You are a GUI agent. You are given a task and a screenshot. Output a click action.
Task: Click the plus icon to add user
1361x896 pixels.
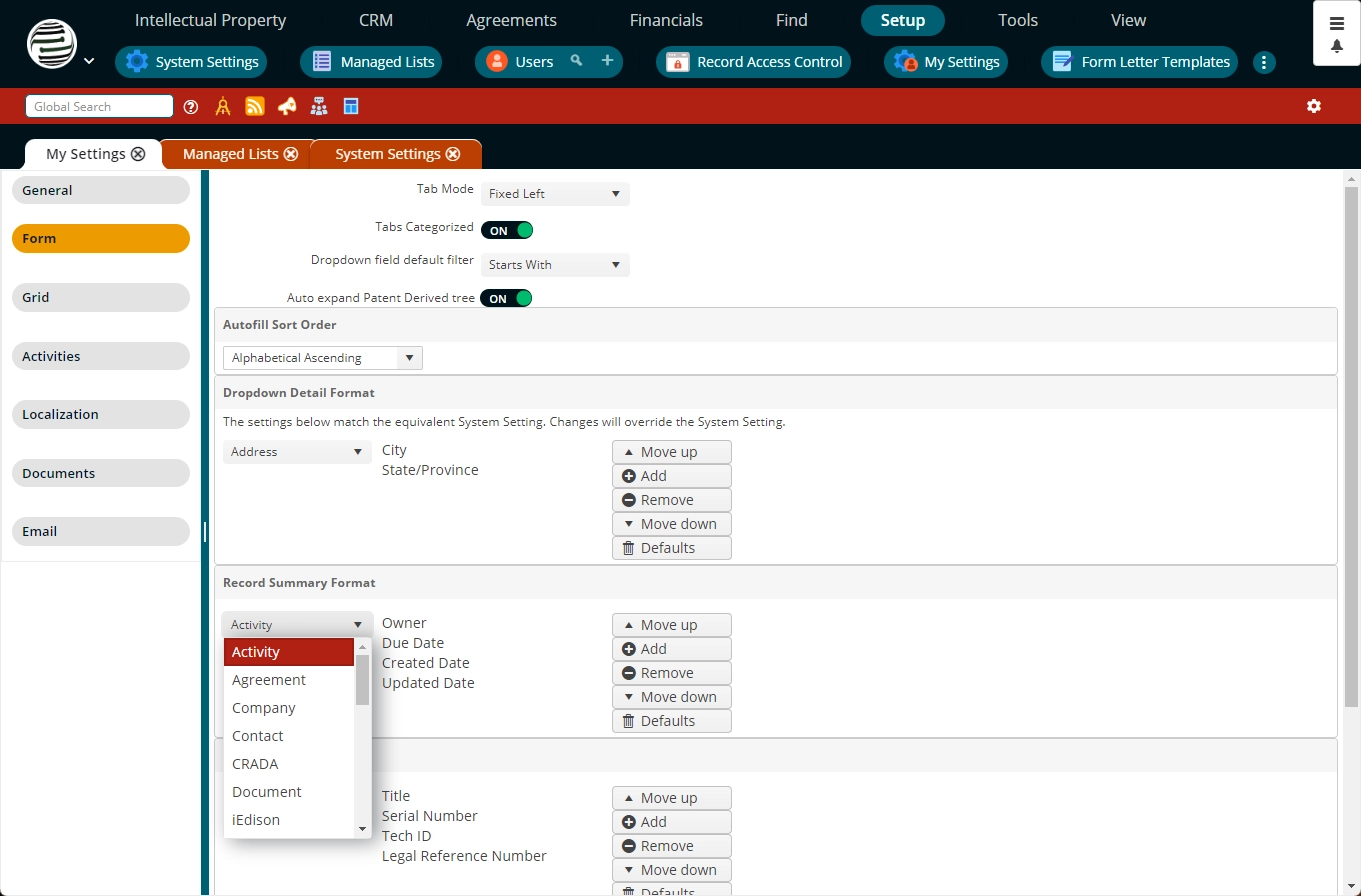pos(607,61)
